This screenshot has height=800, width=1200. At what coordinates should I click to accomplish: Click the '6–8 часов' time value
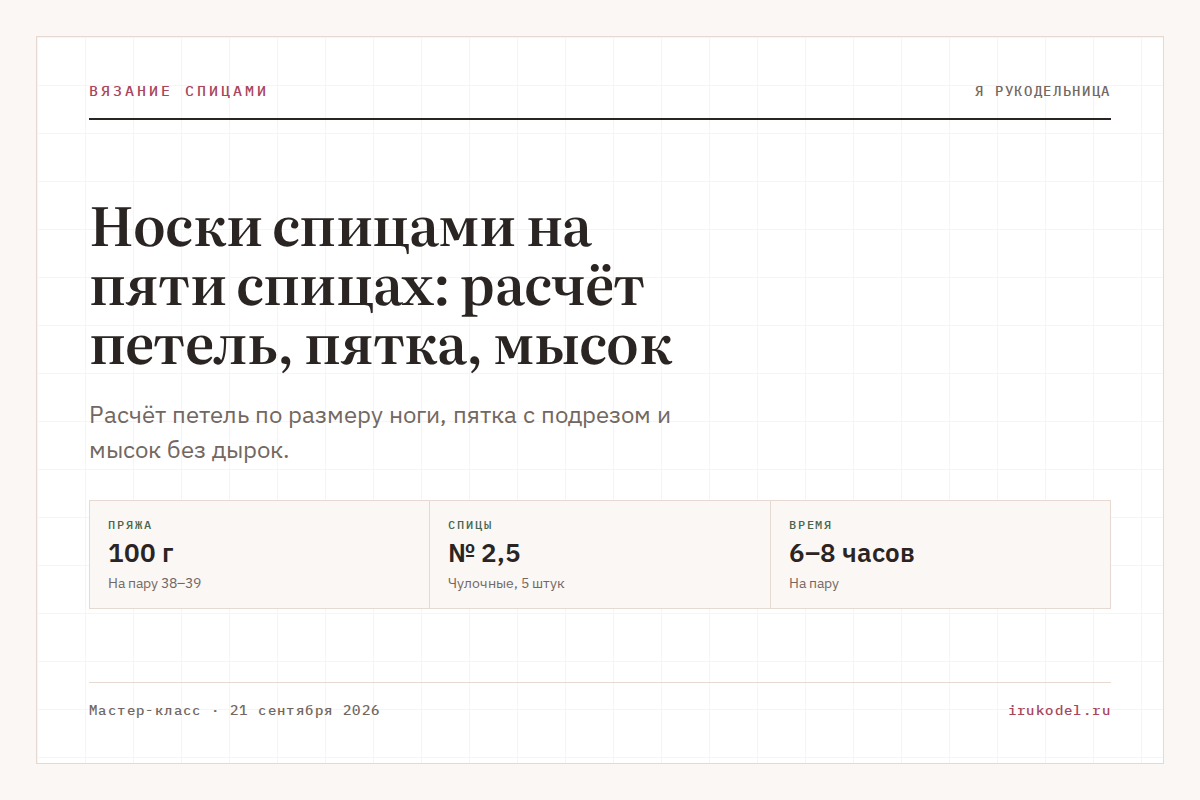852,553
